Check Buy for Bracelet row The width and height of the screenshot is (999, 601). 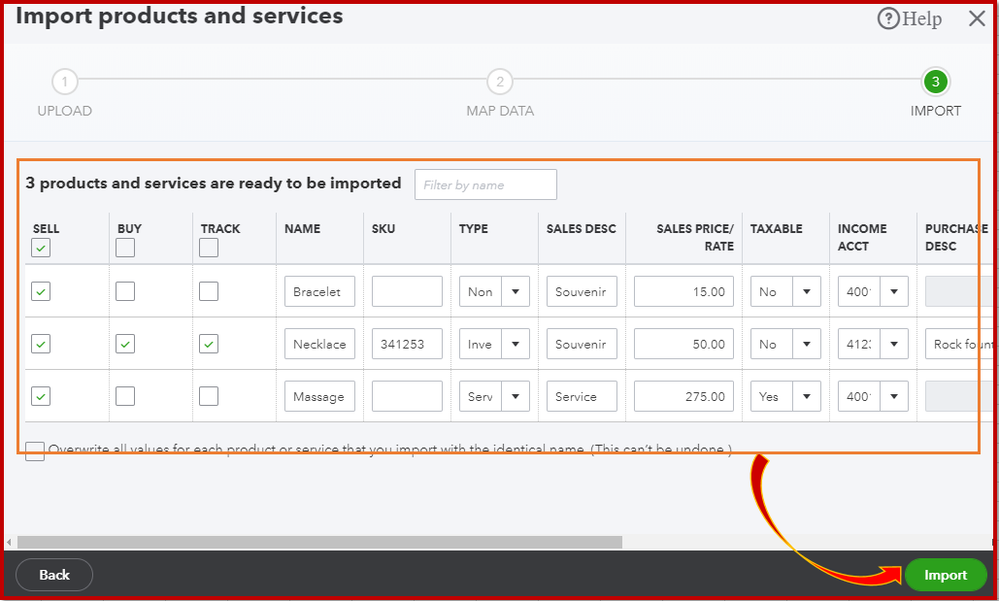tap(125, 292)
